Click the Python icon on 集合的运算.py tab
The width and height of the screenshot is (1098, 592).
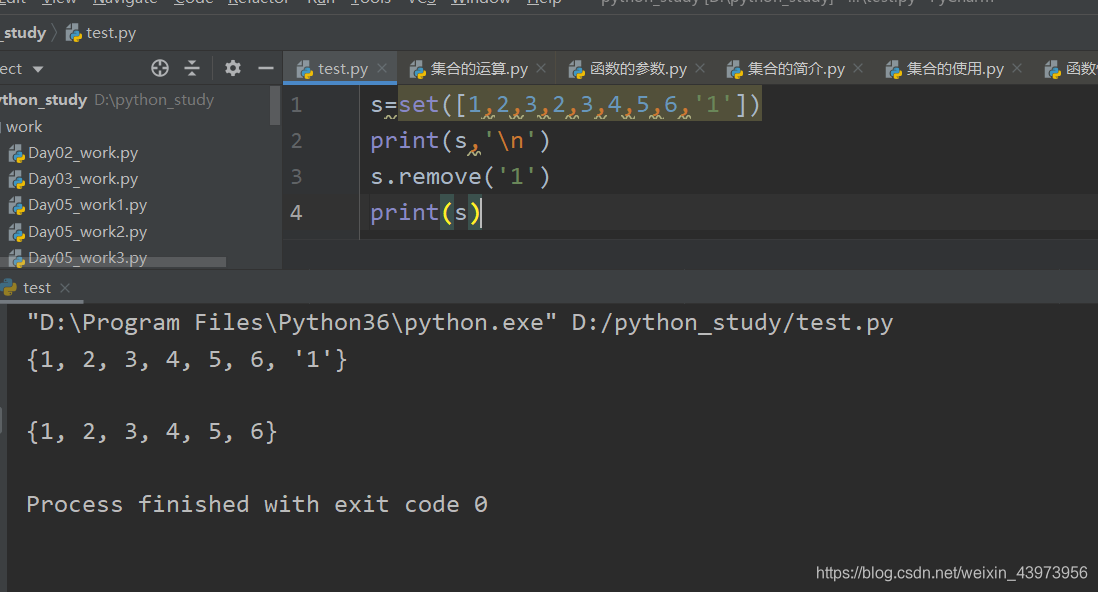pyautogui.click(x=418, y=69)
